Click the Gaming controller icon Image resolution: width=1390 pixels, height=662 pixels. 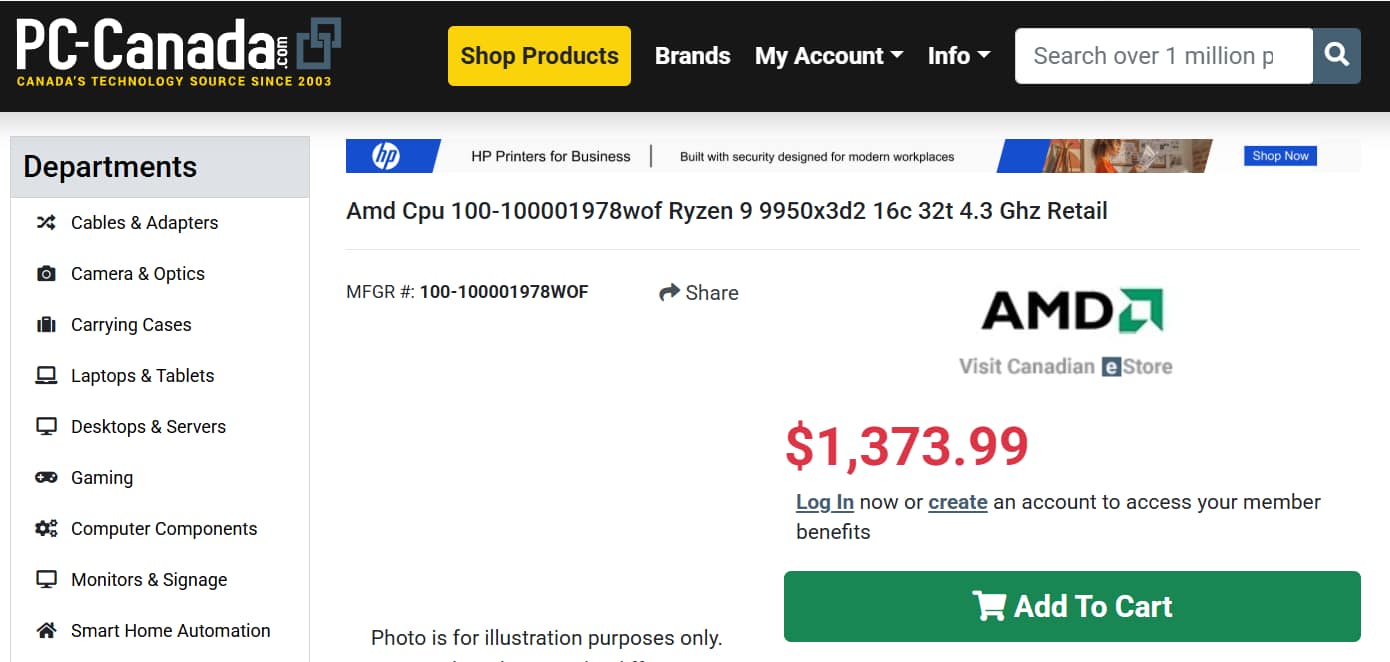(x=46, y=478)
